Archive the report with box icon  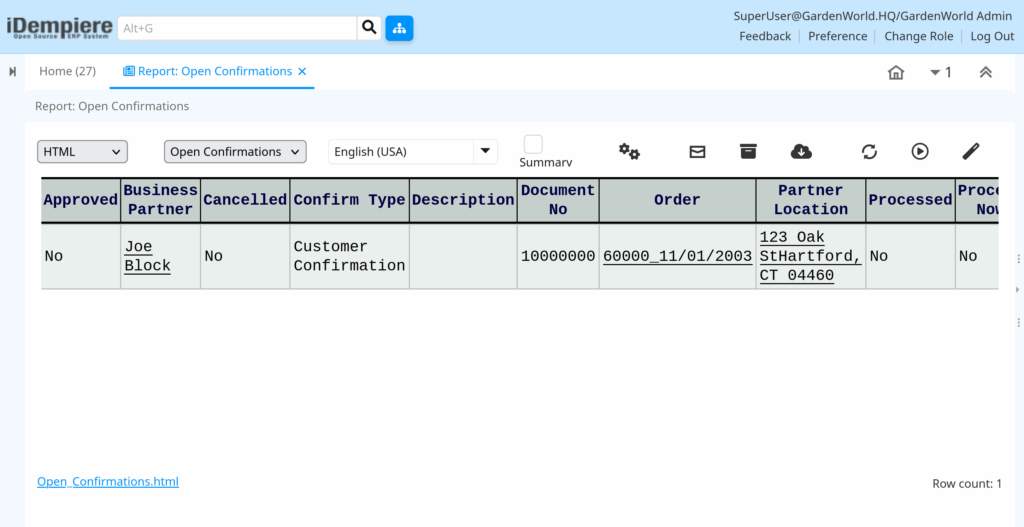pyautogui.click(x=748, y=152)
